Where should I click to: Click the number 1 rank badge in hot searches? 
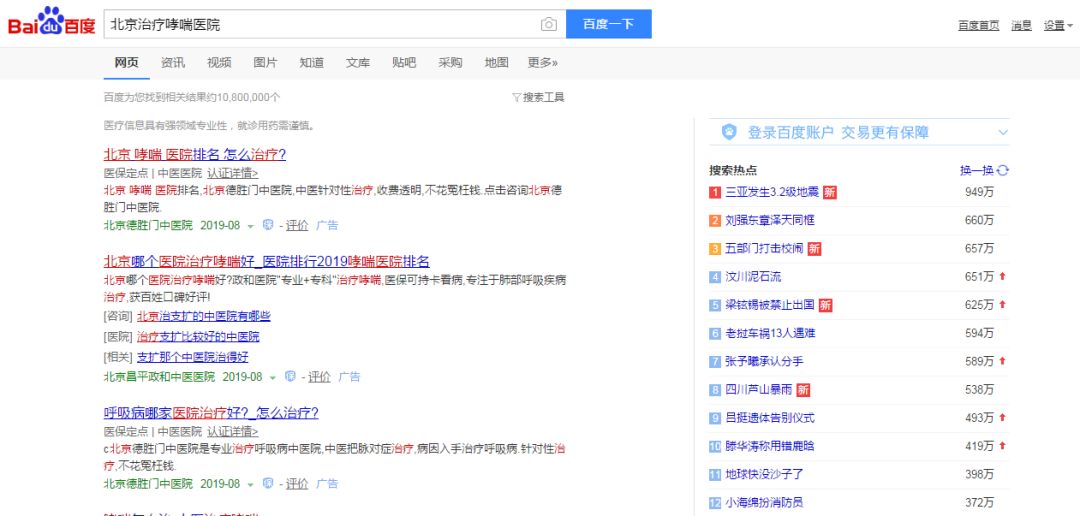[x=715, y=192]
